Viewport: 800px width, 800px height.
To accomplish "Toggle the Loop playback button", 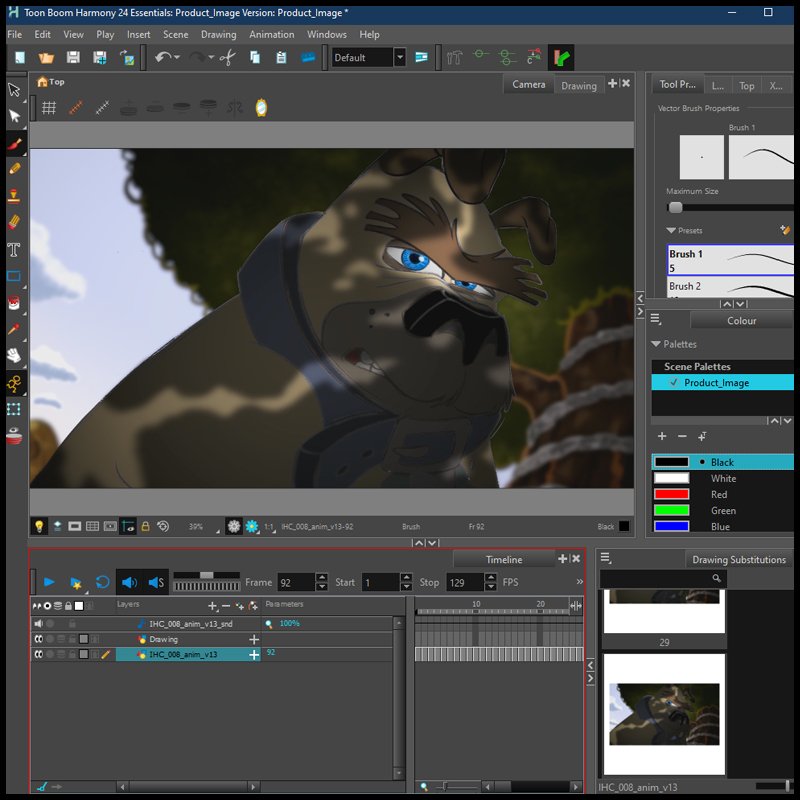I will [103, 582].
